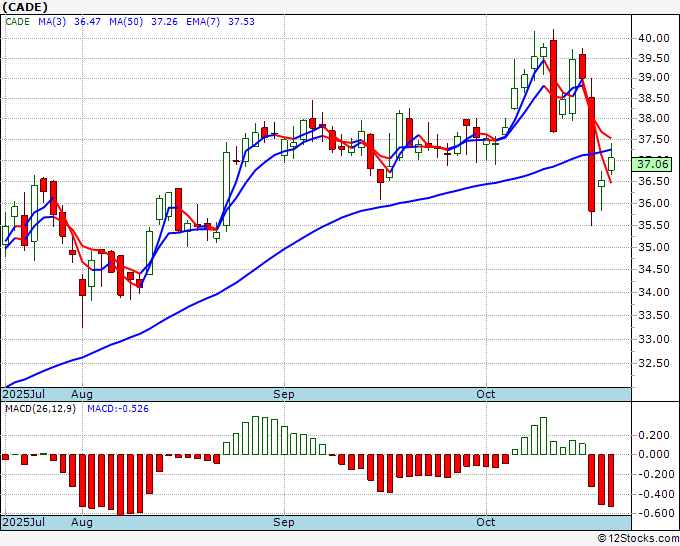The width and height of the screenshot is (680, 546).
Task: Click Aug on MACD time axis
Action: point(82,522)
